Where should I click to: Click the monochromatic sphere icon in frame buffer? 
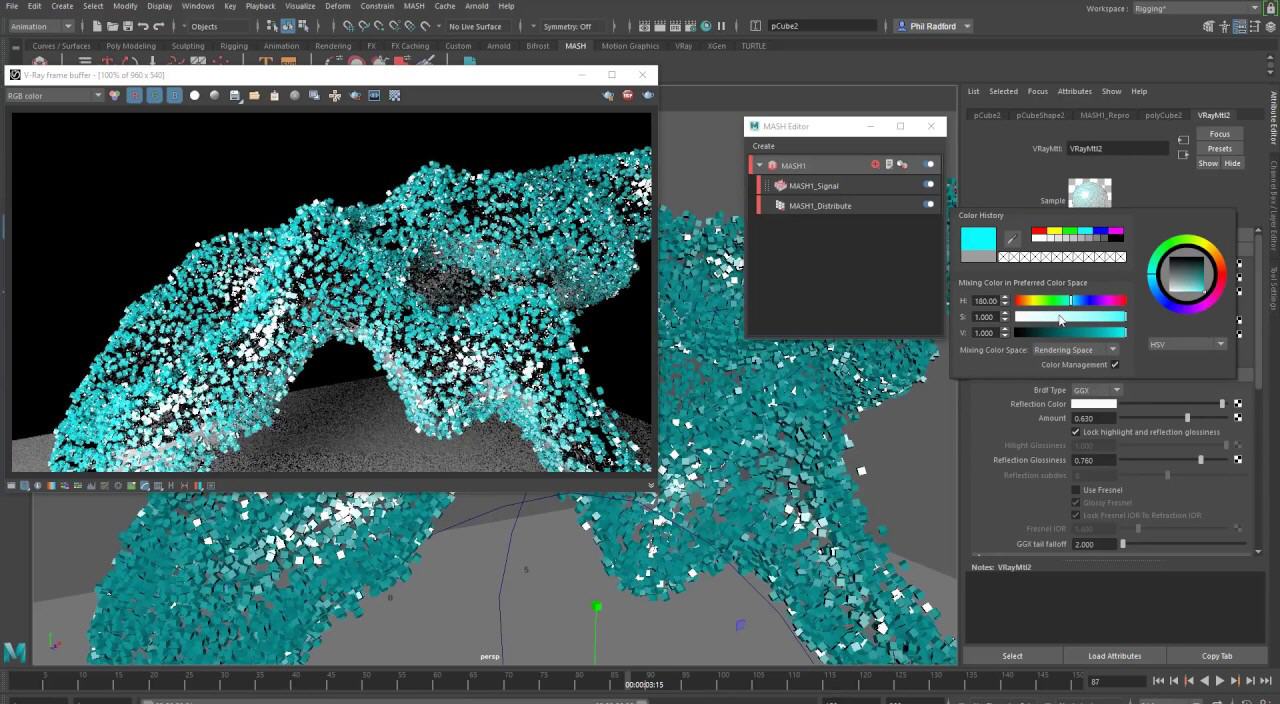214,95
